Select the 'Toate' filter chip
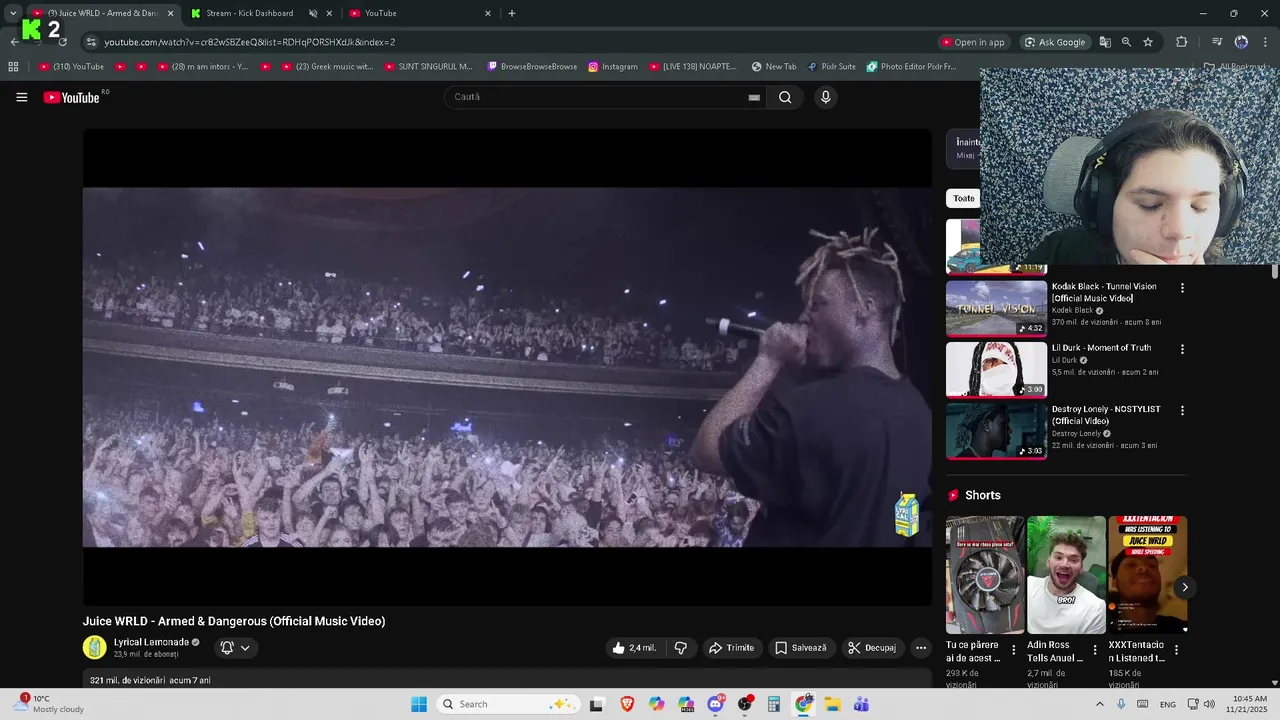The image size is (1280, 720). [x=963, y=198]
